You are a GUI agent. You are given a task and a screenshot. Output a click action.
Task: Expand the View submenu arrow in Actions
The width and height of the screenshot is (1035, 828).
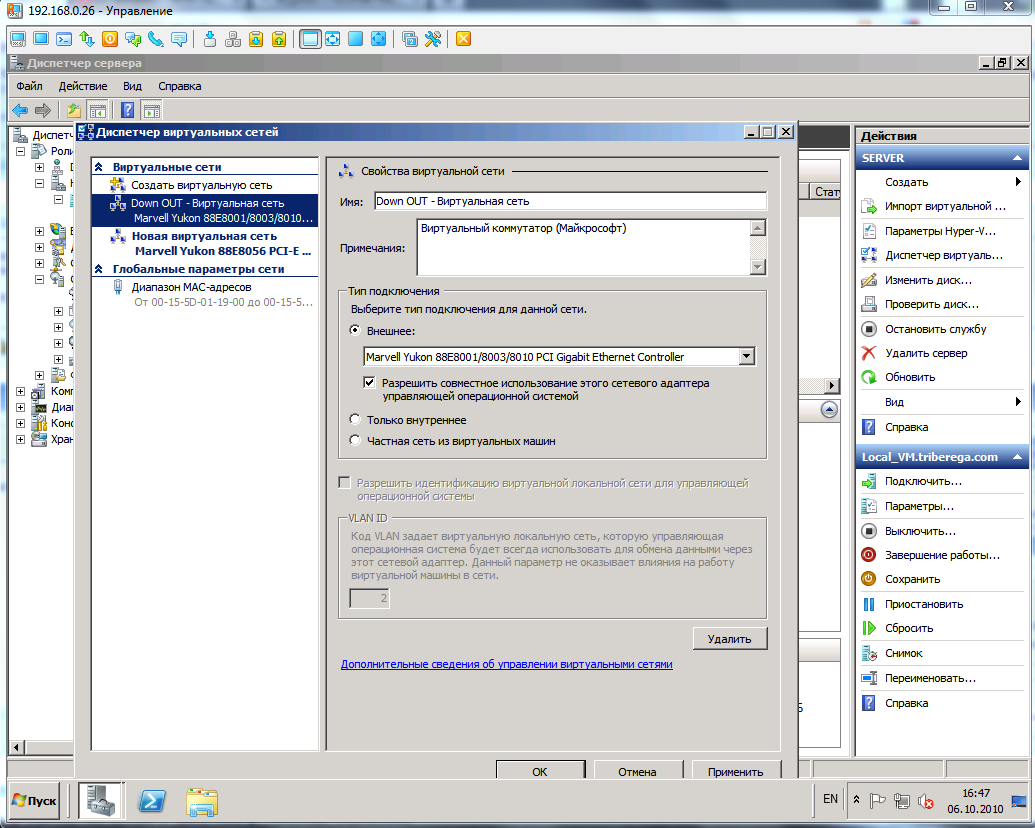tap(1018, 401)
